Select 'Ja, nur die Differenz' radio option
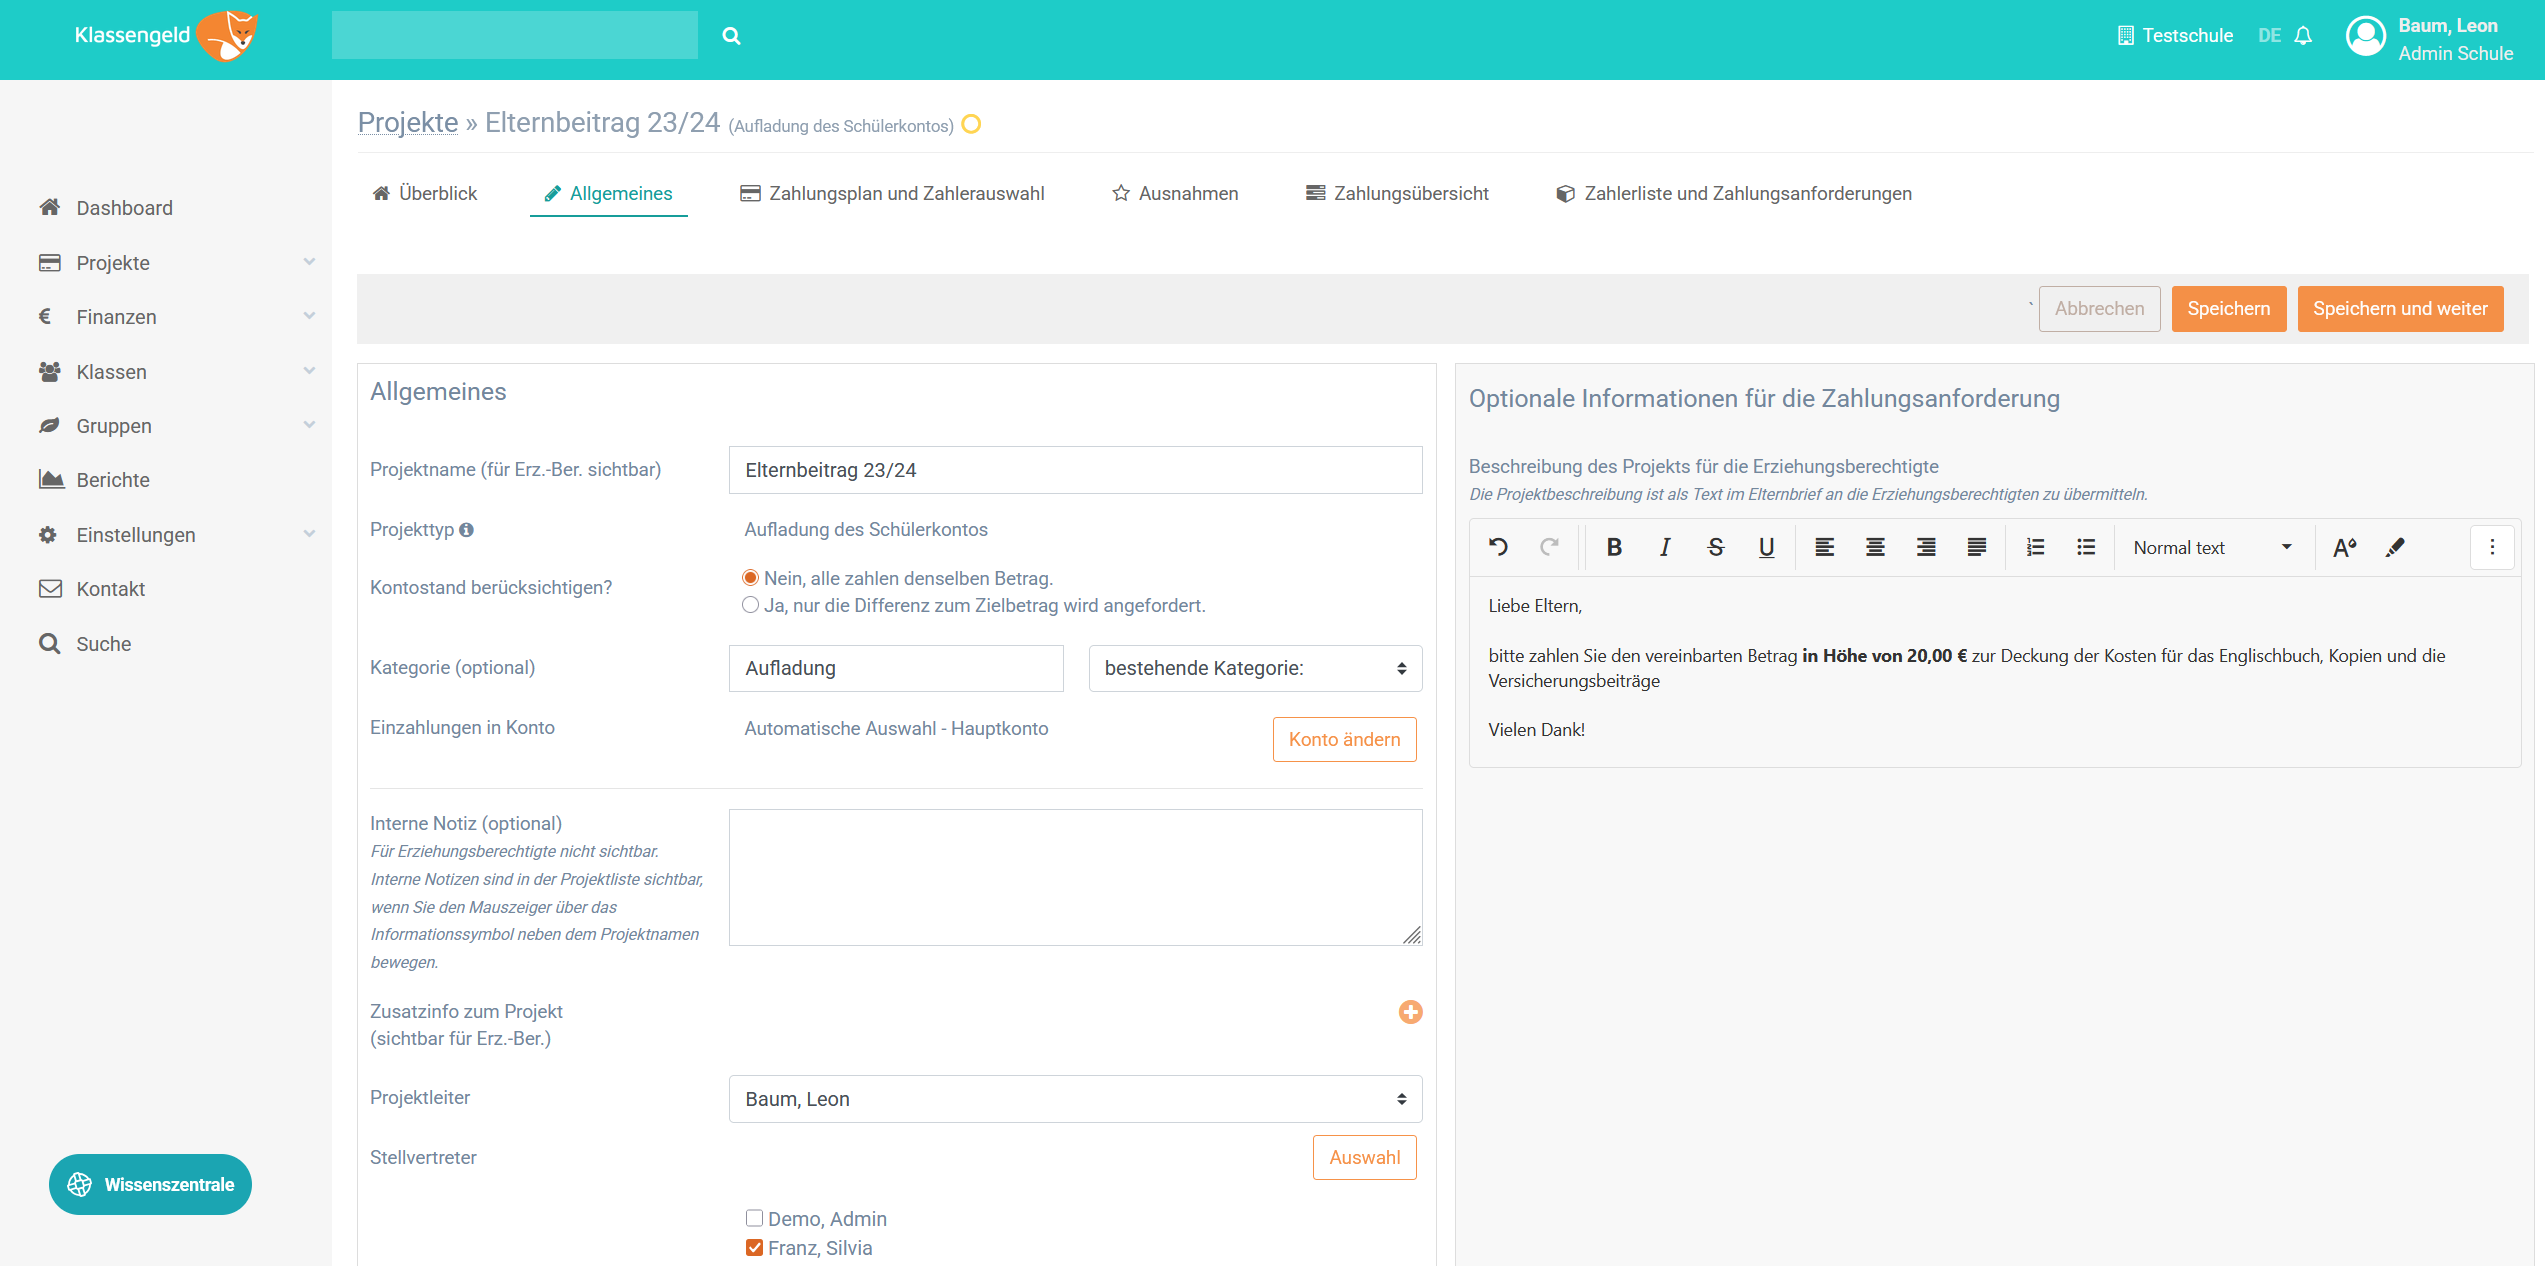2545x1266 pixels. point(750,605)
